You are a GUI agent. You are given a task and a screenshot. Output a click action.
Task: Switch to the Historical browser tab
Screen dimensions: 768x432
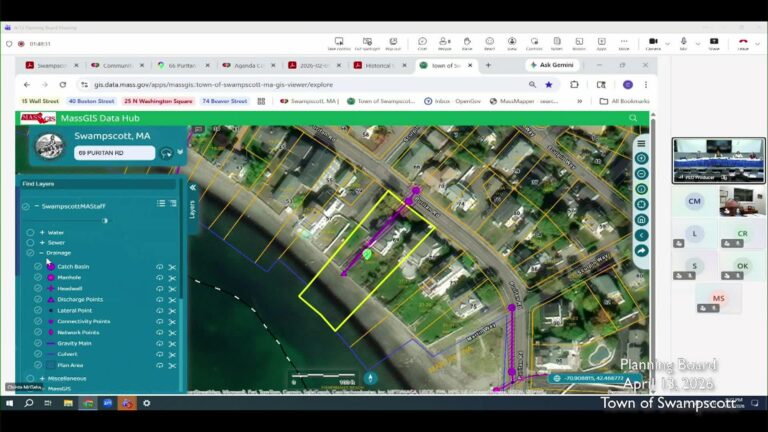(379, 65)
